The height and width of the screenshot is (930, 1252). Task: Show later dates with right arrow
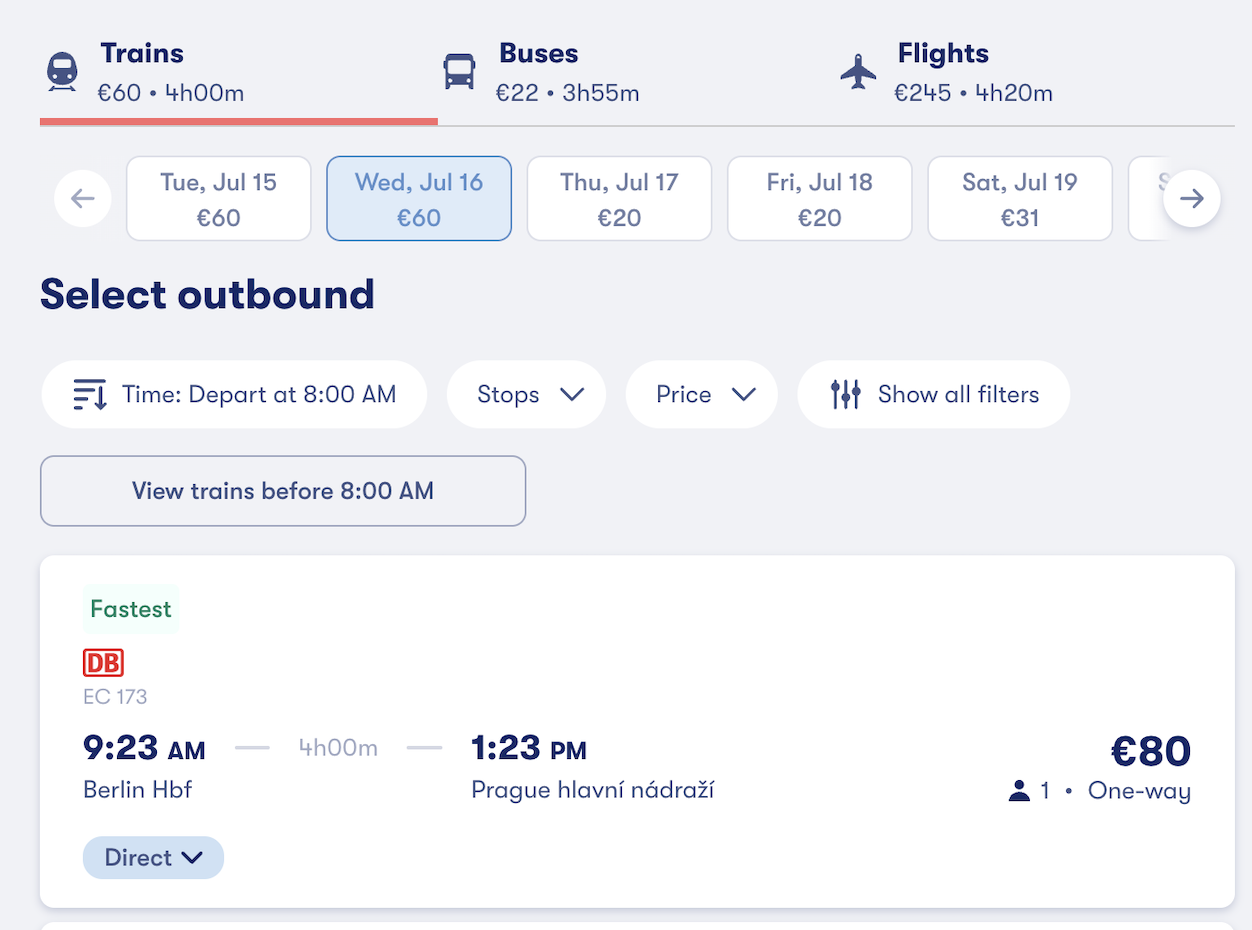(x=1192, y=198)
